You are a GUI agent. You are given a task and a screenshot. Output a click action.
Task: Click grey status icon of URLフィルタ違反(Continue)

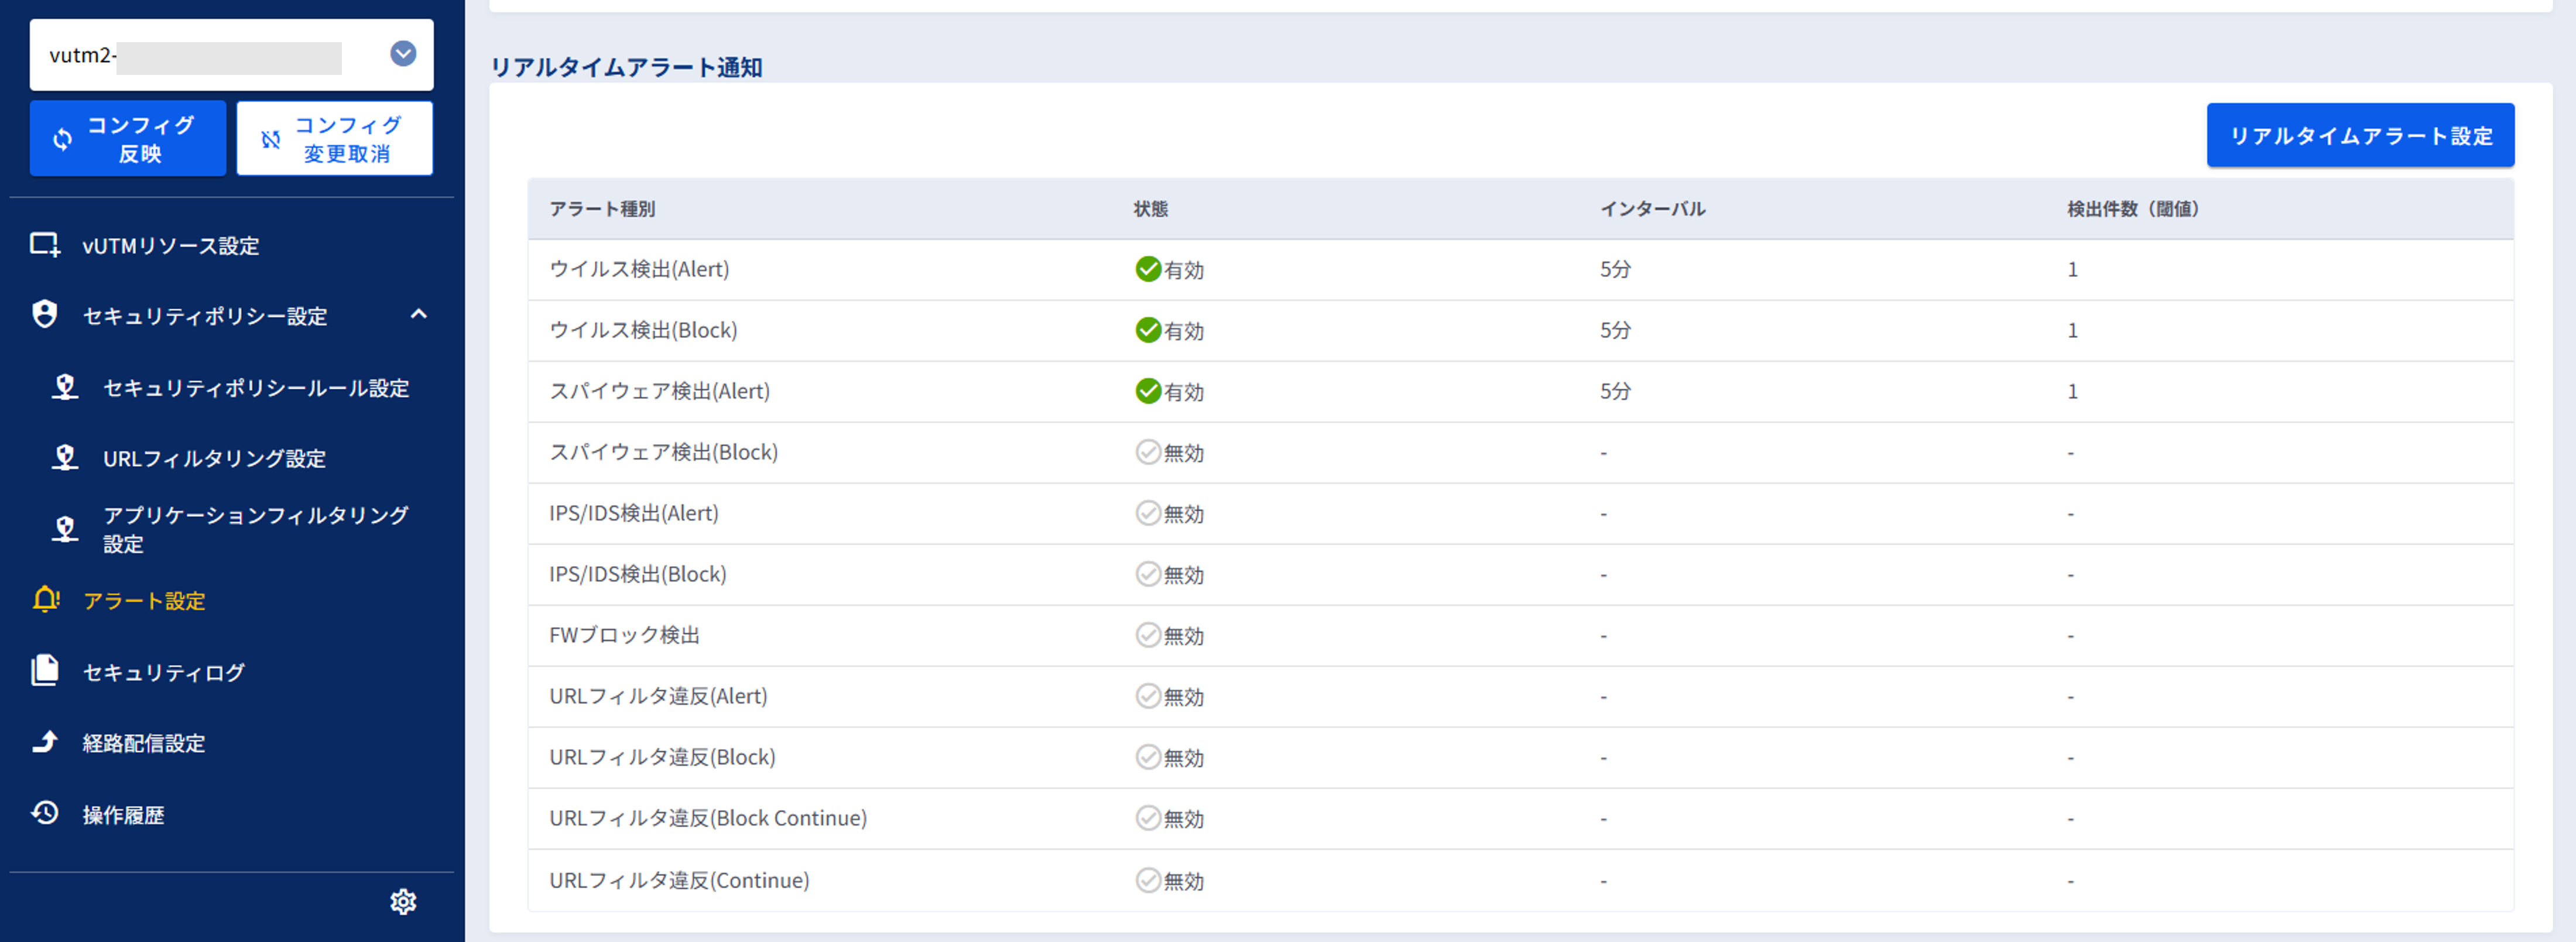click(1148, 880)
